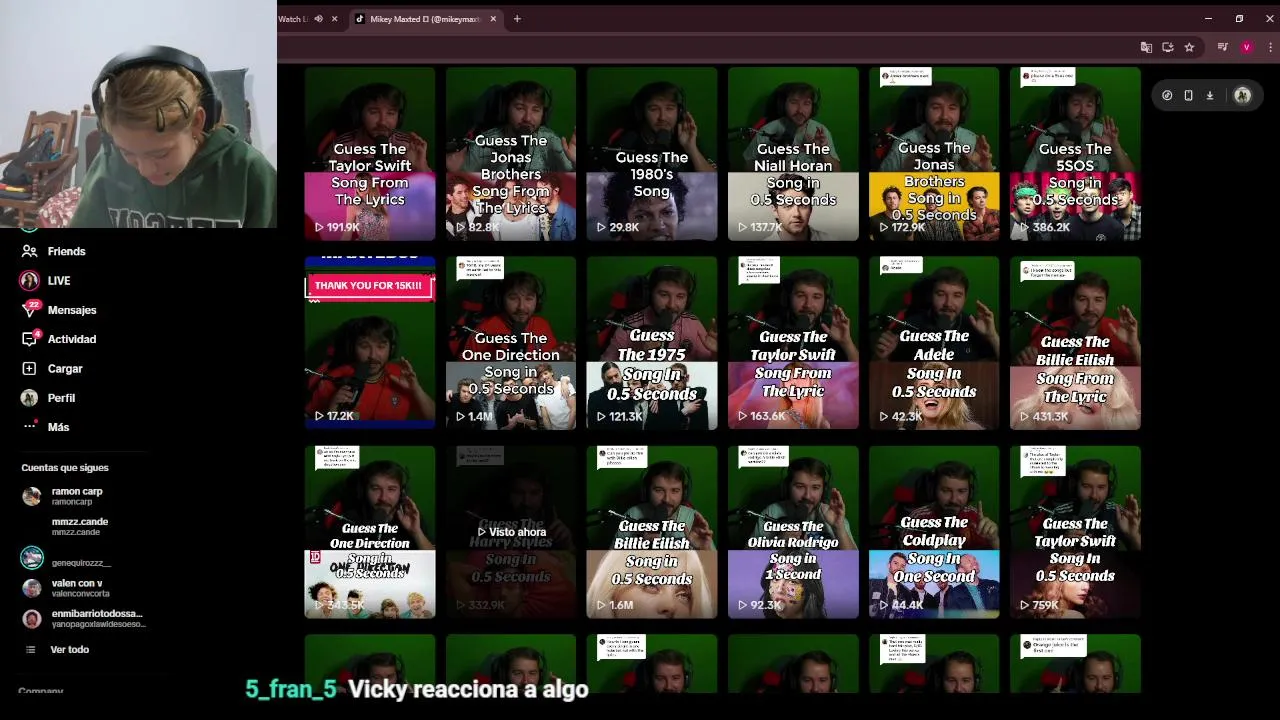The height and width of the screenshot is (720, 1280).
Task: Open One Direction 0.5 Seconds video with 1.4M views
Action: pyautogui.click(x=511, y=343)
